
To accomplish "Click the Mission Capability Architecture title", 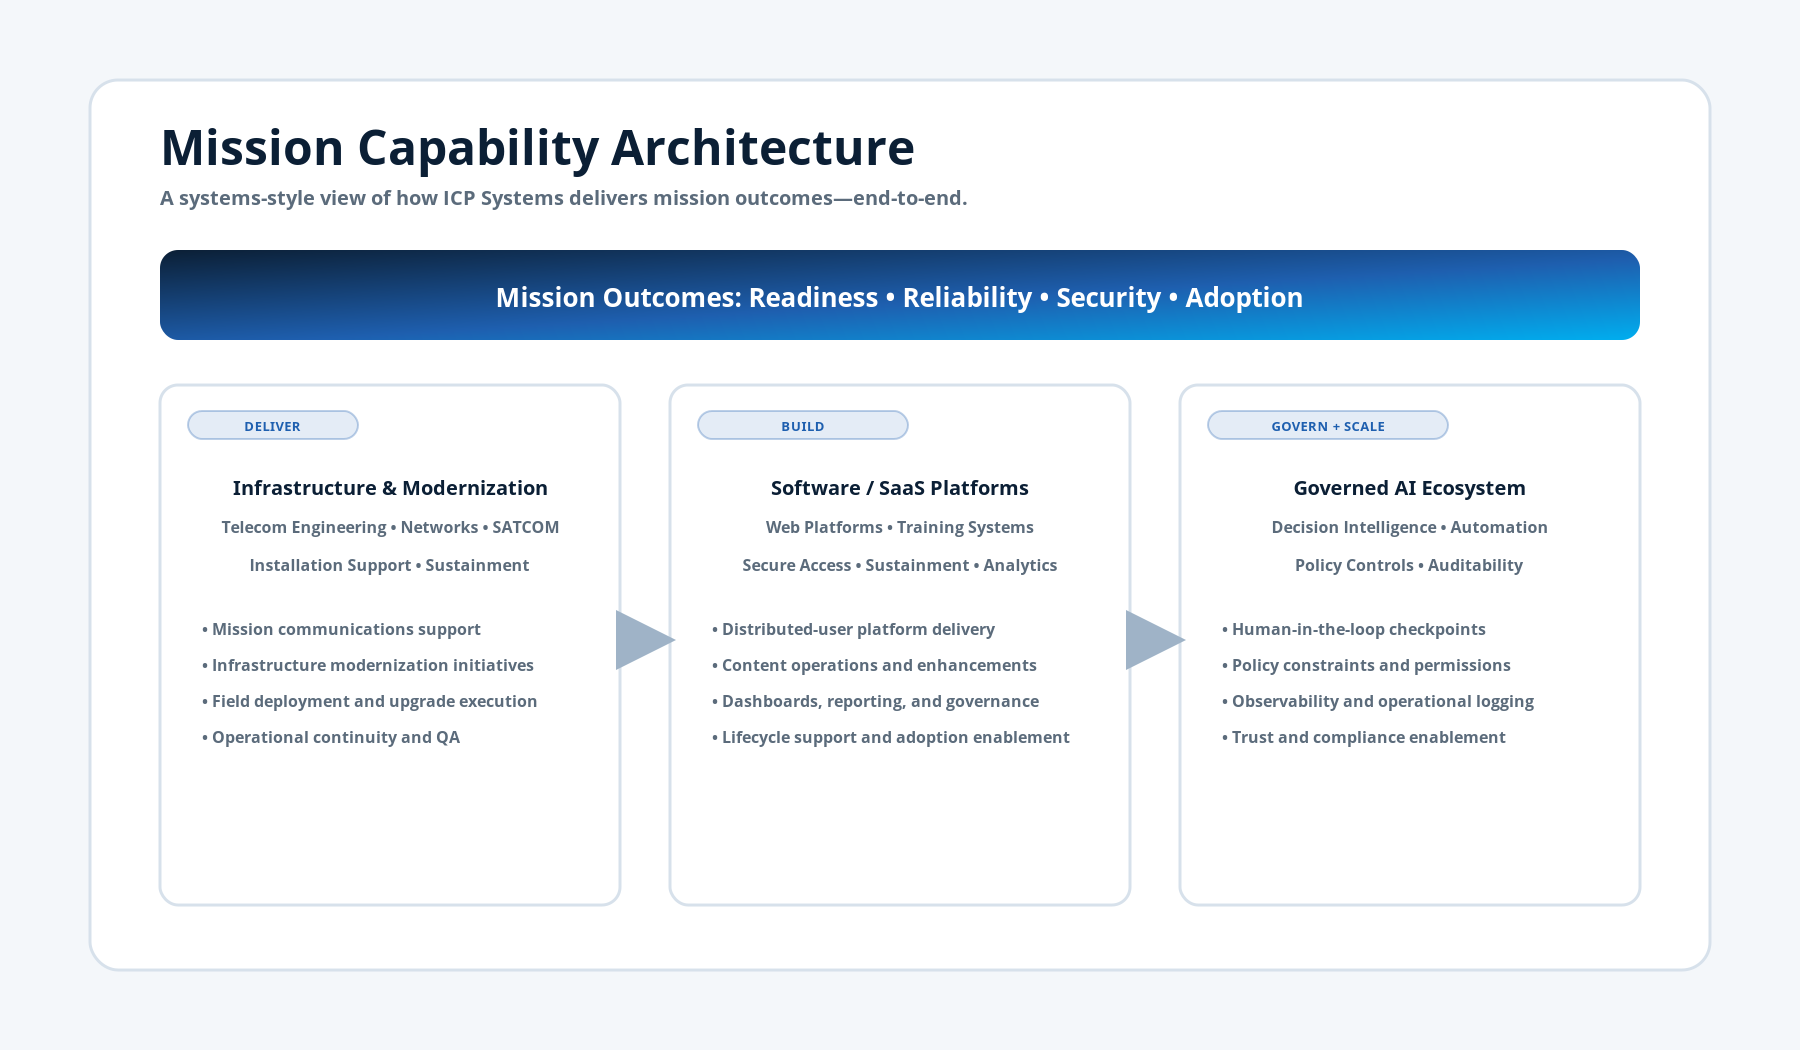I will [x=537, y=147].
